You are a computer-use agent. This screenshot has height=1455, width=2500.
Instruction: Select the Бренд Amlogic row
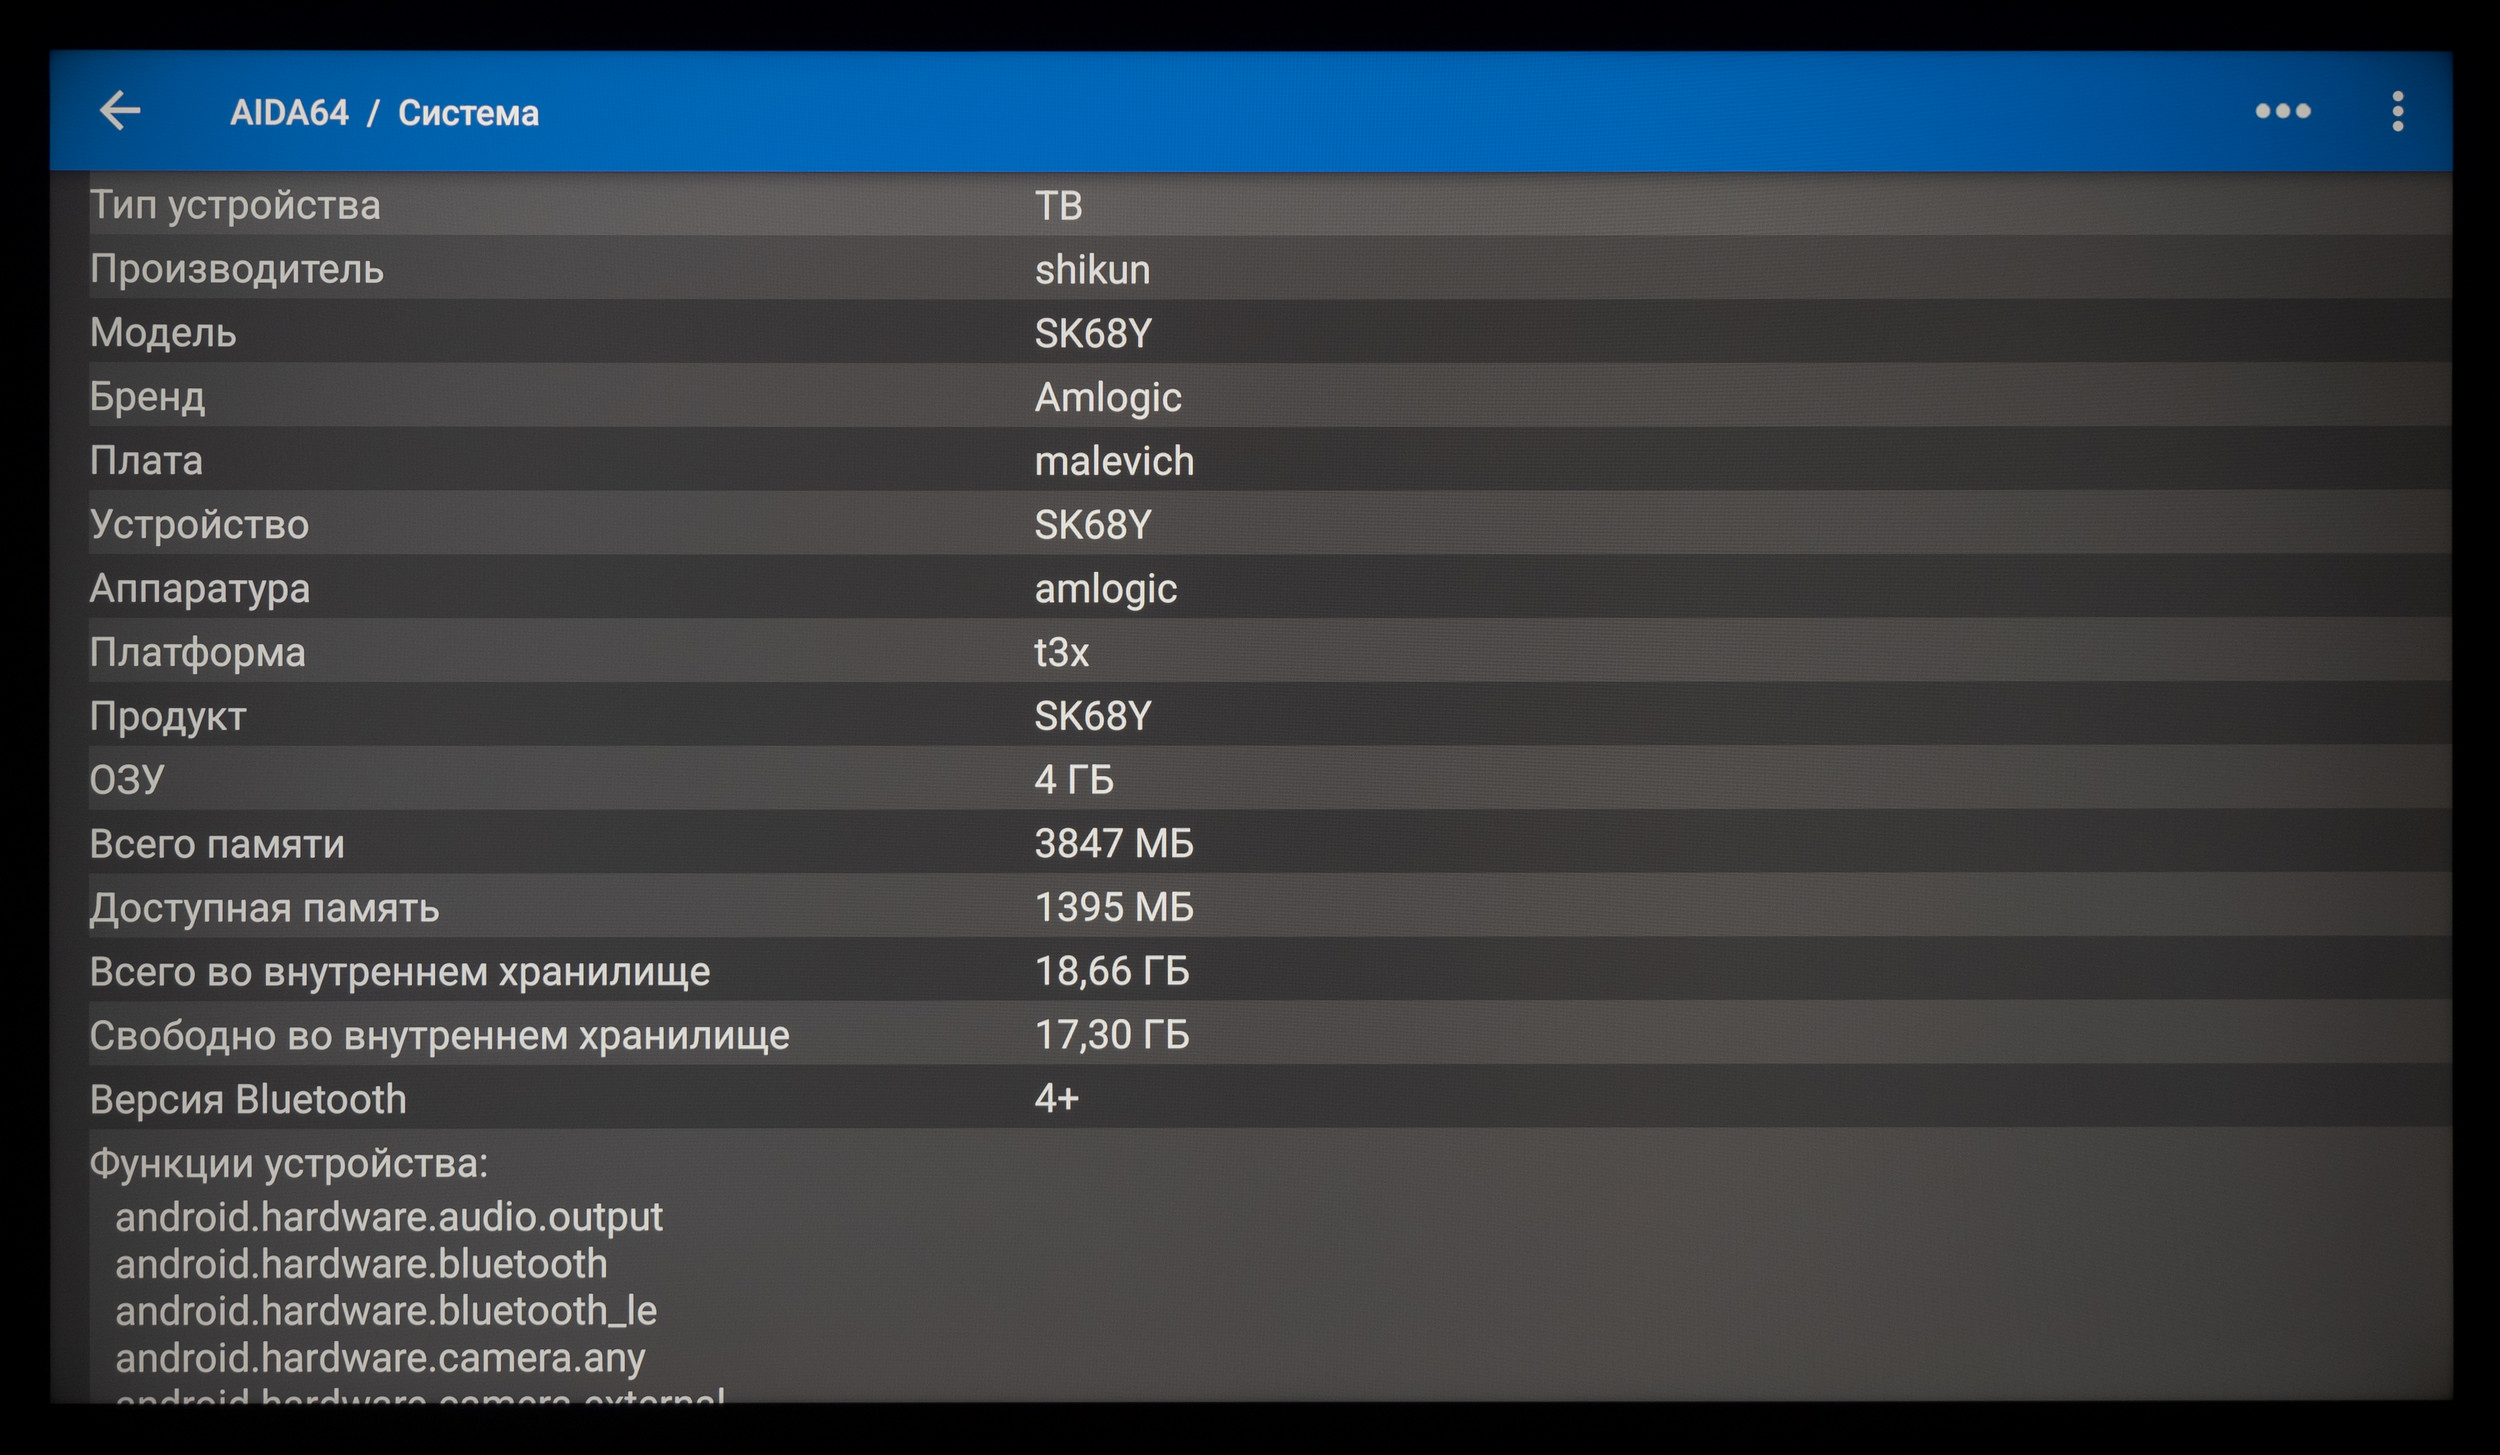pyautogui.click(x=1268, y=397)
